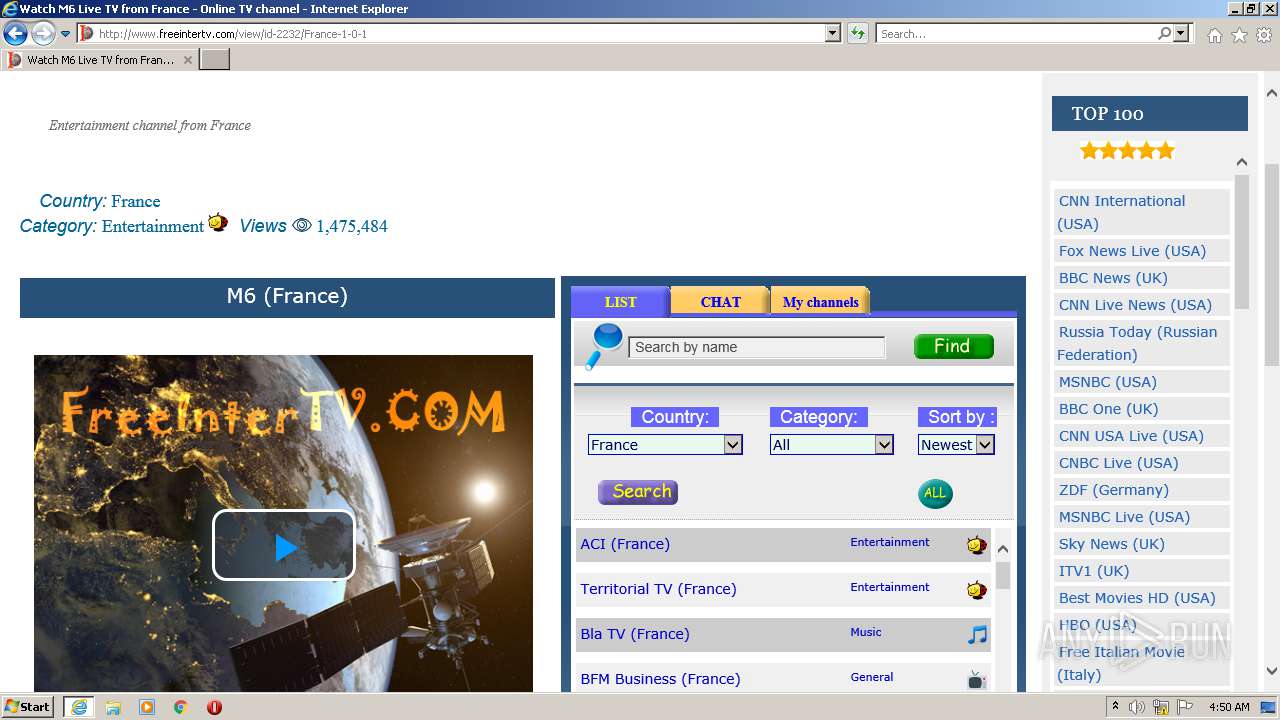
Task: Click the Search by name field
Action: (x=757, y=347)
